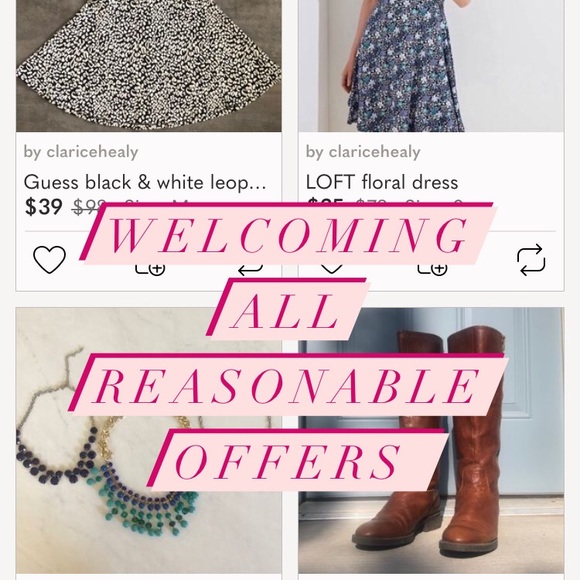The height and width of the screenshot is (580, 580).
Task: Open claricehealy profile from Guess listing
Action: (x=81, y=152)
